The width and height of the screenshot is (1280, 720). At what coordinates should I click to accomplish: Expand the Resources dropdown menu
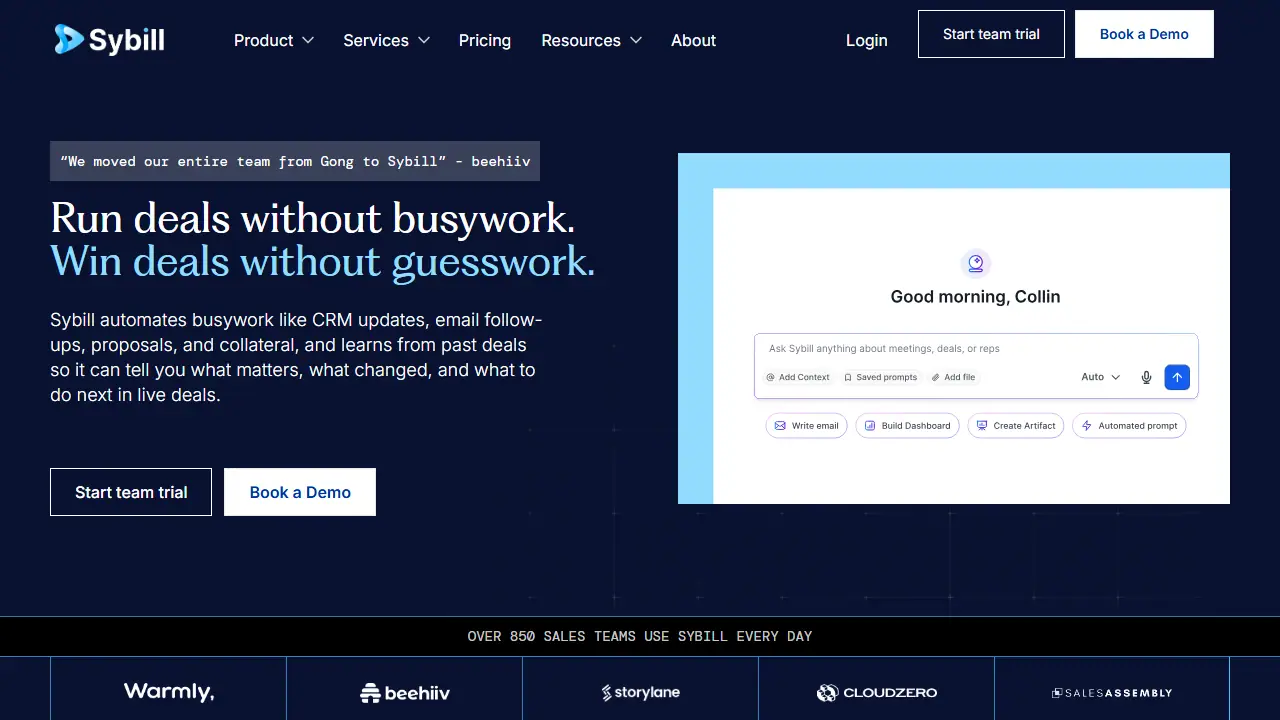pyautogui.click(x=591, y=40)
